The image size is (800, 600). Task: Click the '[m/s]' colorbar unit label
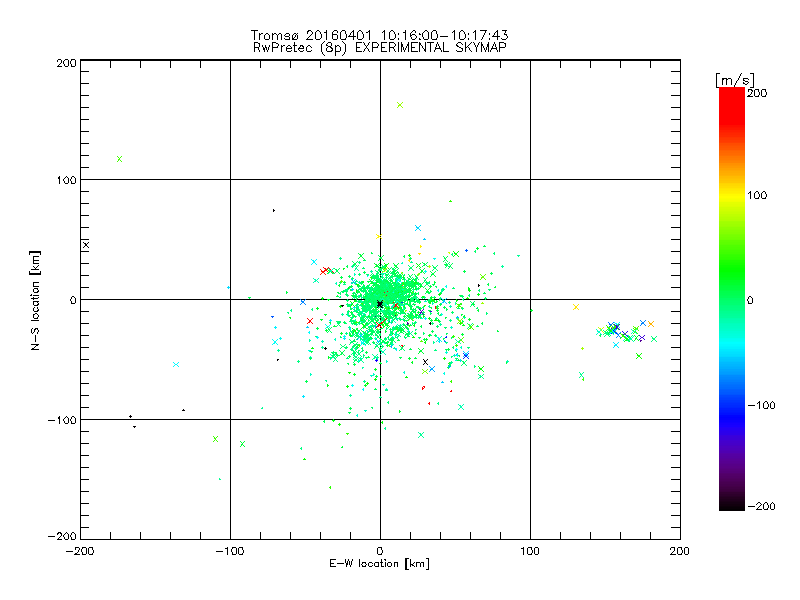pos(735,81)
